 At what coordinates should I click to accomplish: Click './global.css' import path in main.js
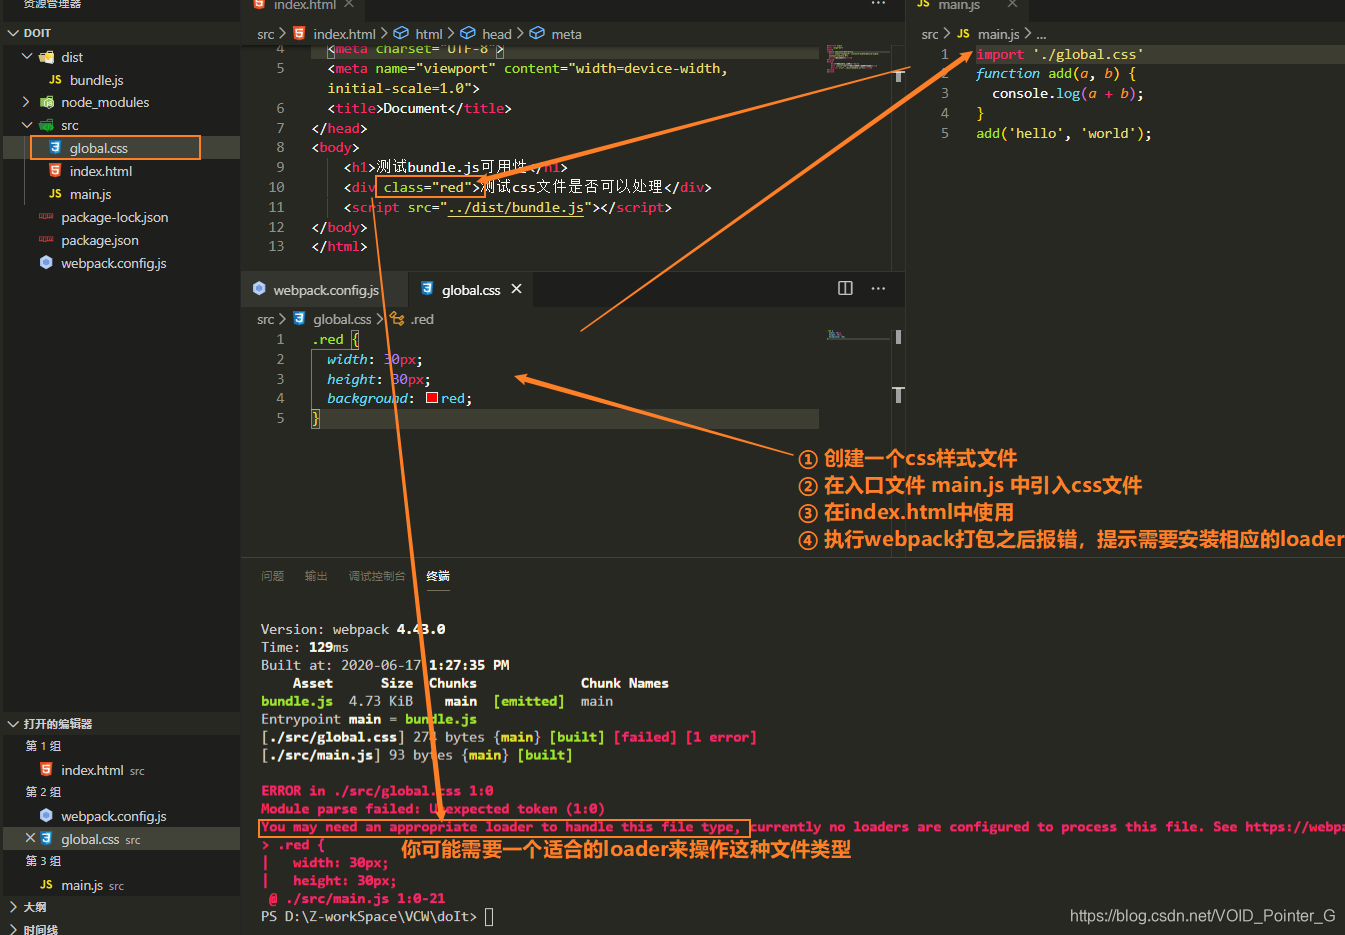click(x=1088, y=54)
